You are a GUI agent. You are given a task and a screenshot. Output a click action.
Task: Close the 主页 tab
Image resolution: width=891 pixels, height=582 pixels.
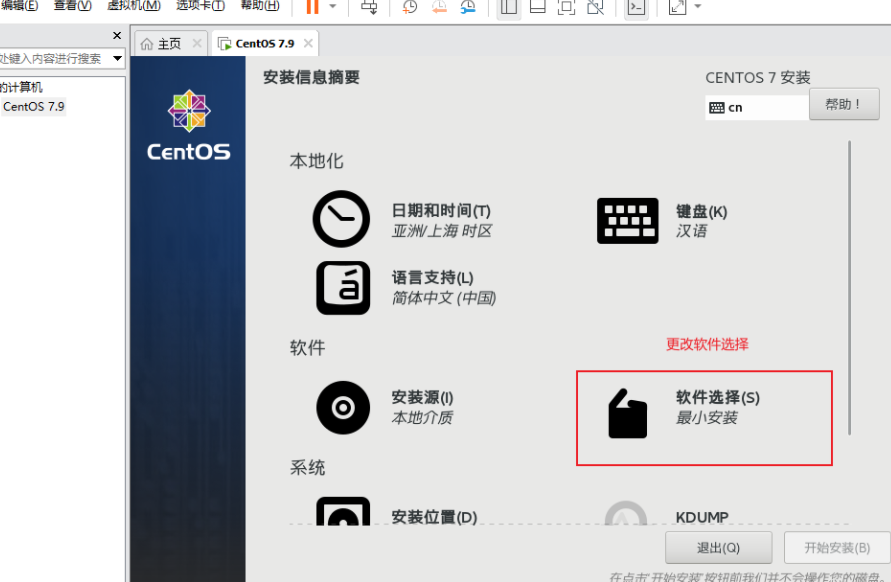point(197,43)
